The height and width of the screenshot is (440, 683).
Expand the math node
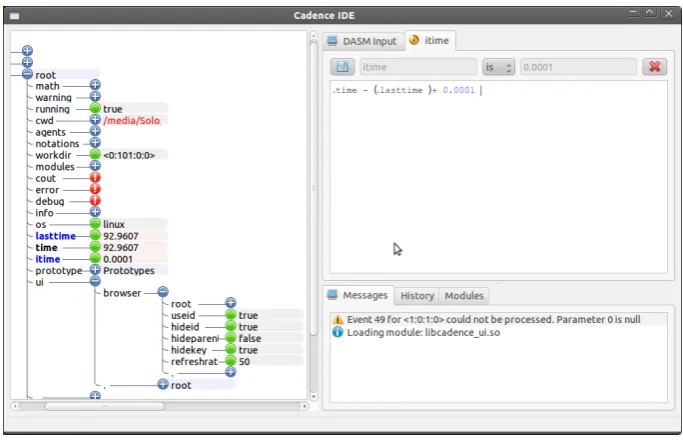click(x=95, y=85)
